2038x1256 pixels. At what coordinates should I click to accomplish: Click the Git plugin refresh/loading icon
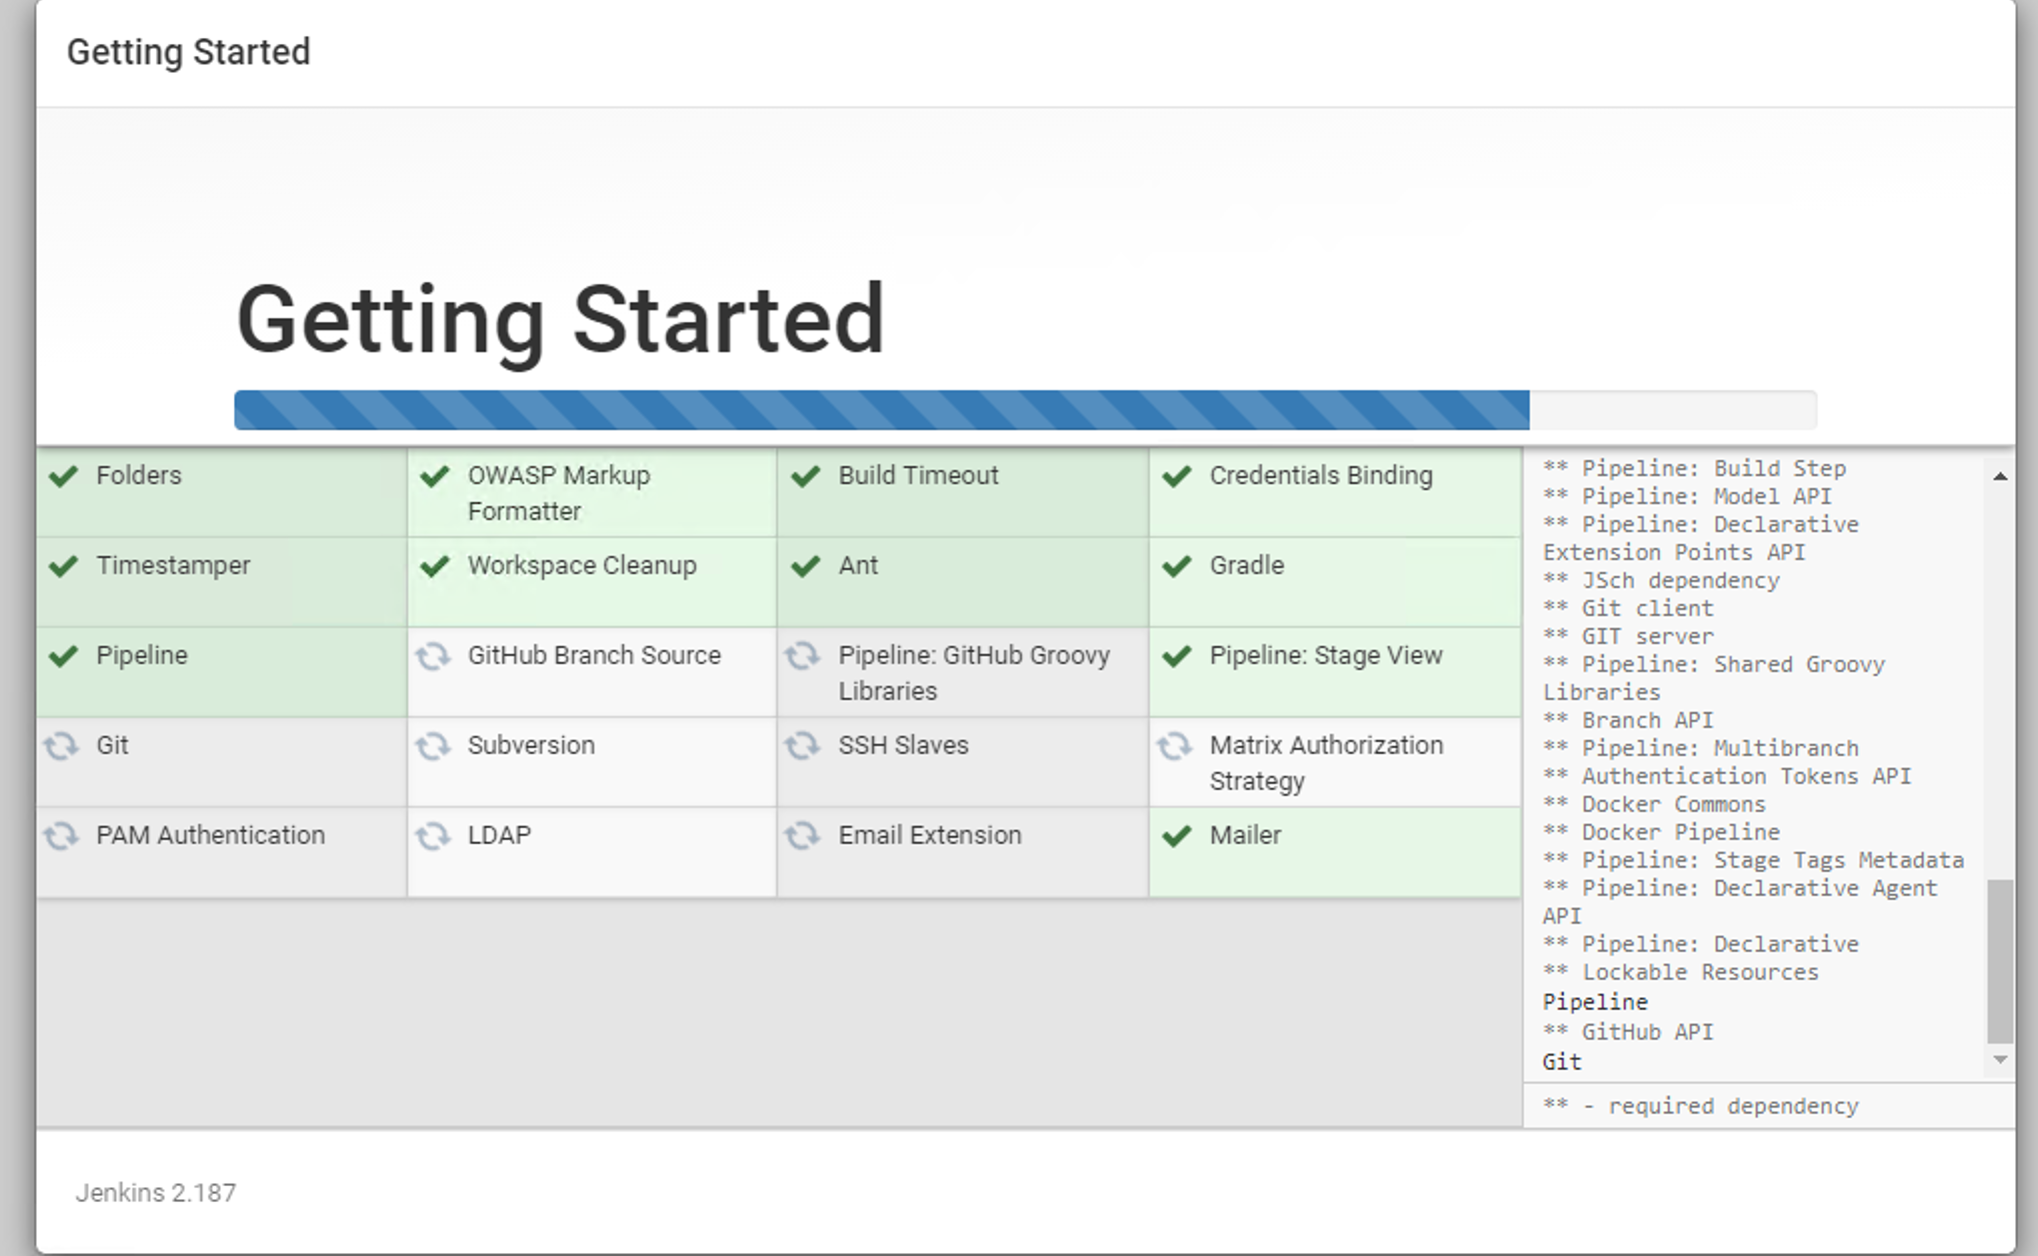point(61,744)
